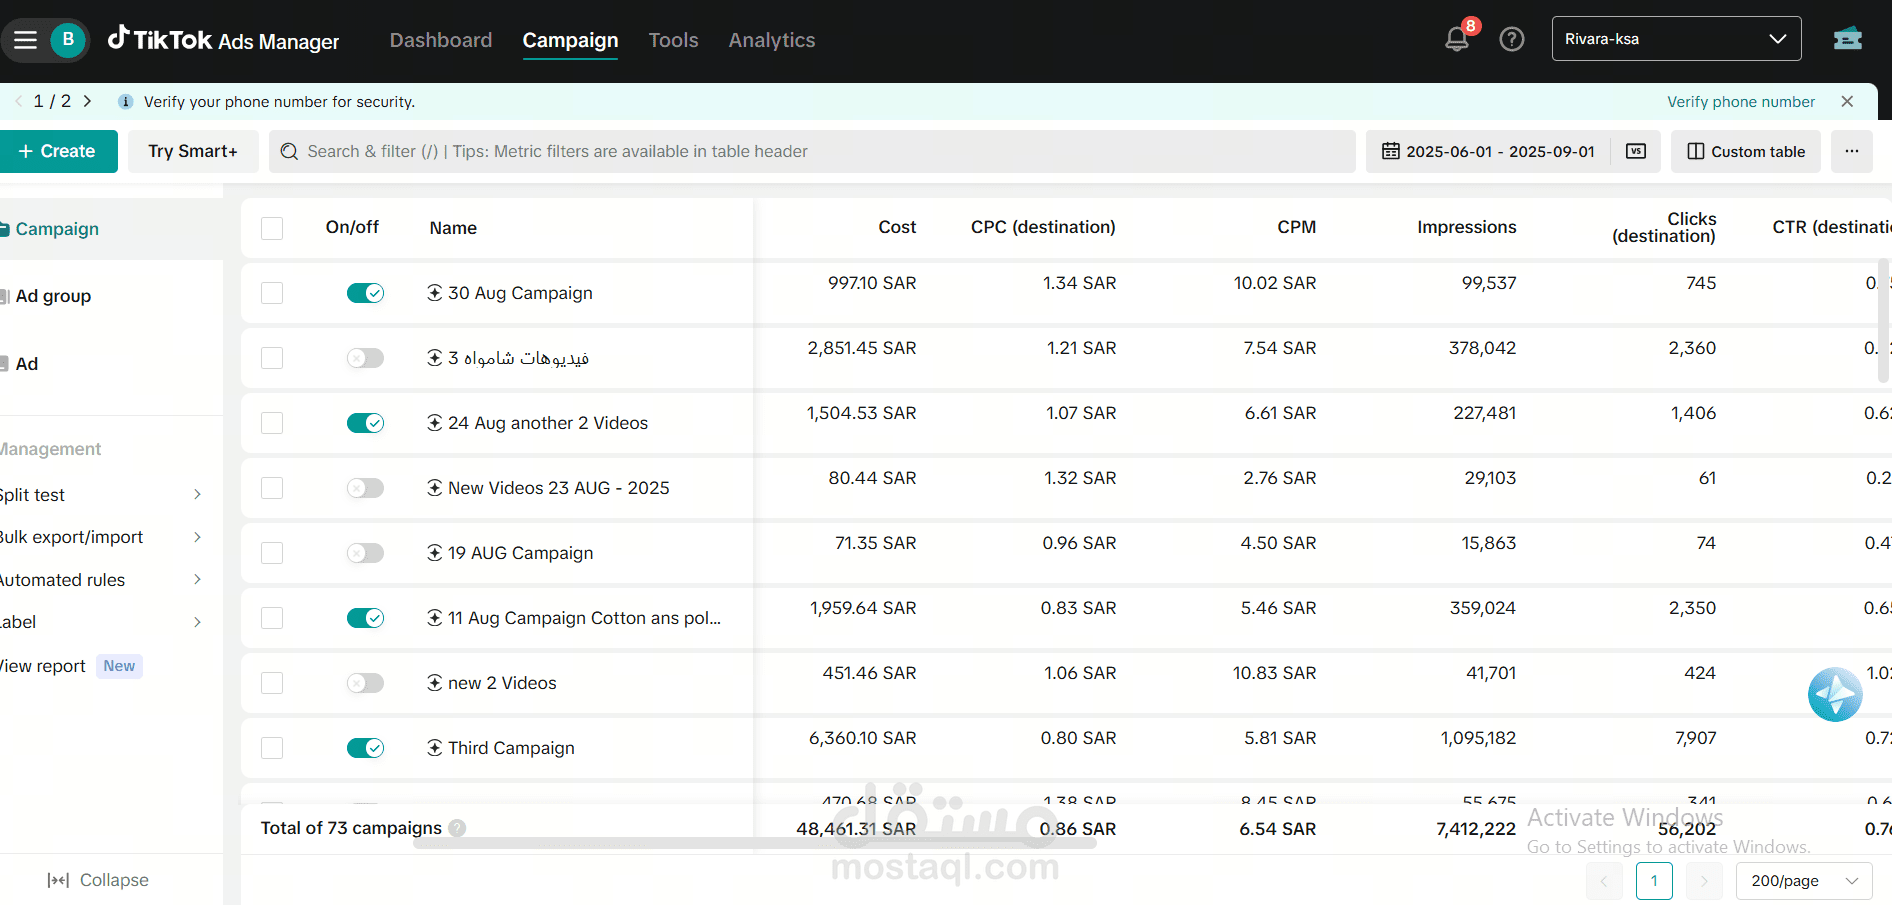Click the icon beside 19 AUG Campaign
The width and height of the screenshot is (1892, 905).
(x=435, y=552)
